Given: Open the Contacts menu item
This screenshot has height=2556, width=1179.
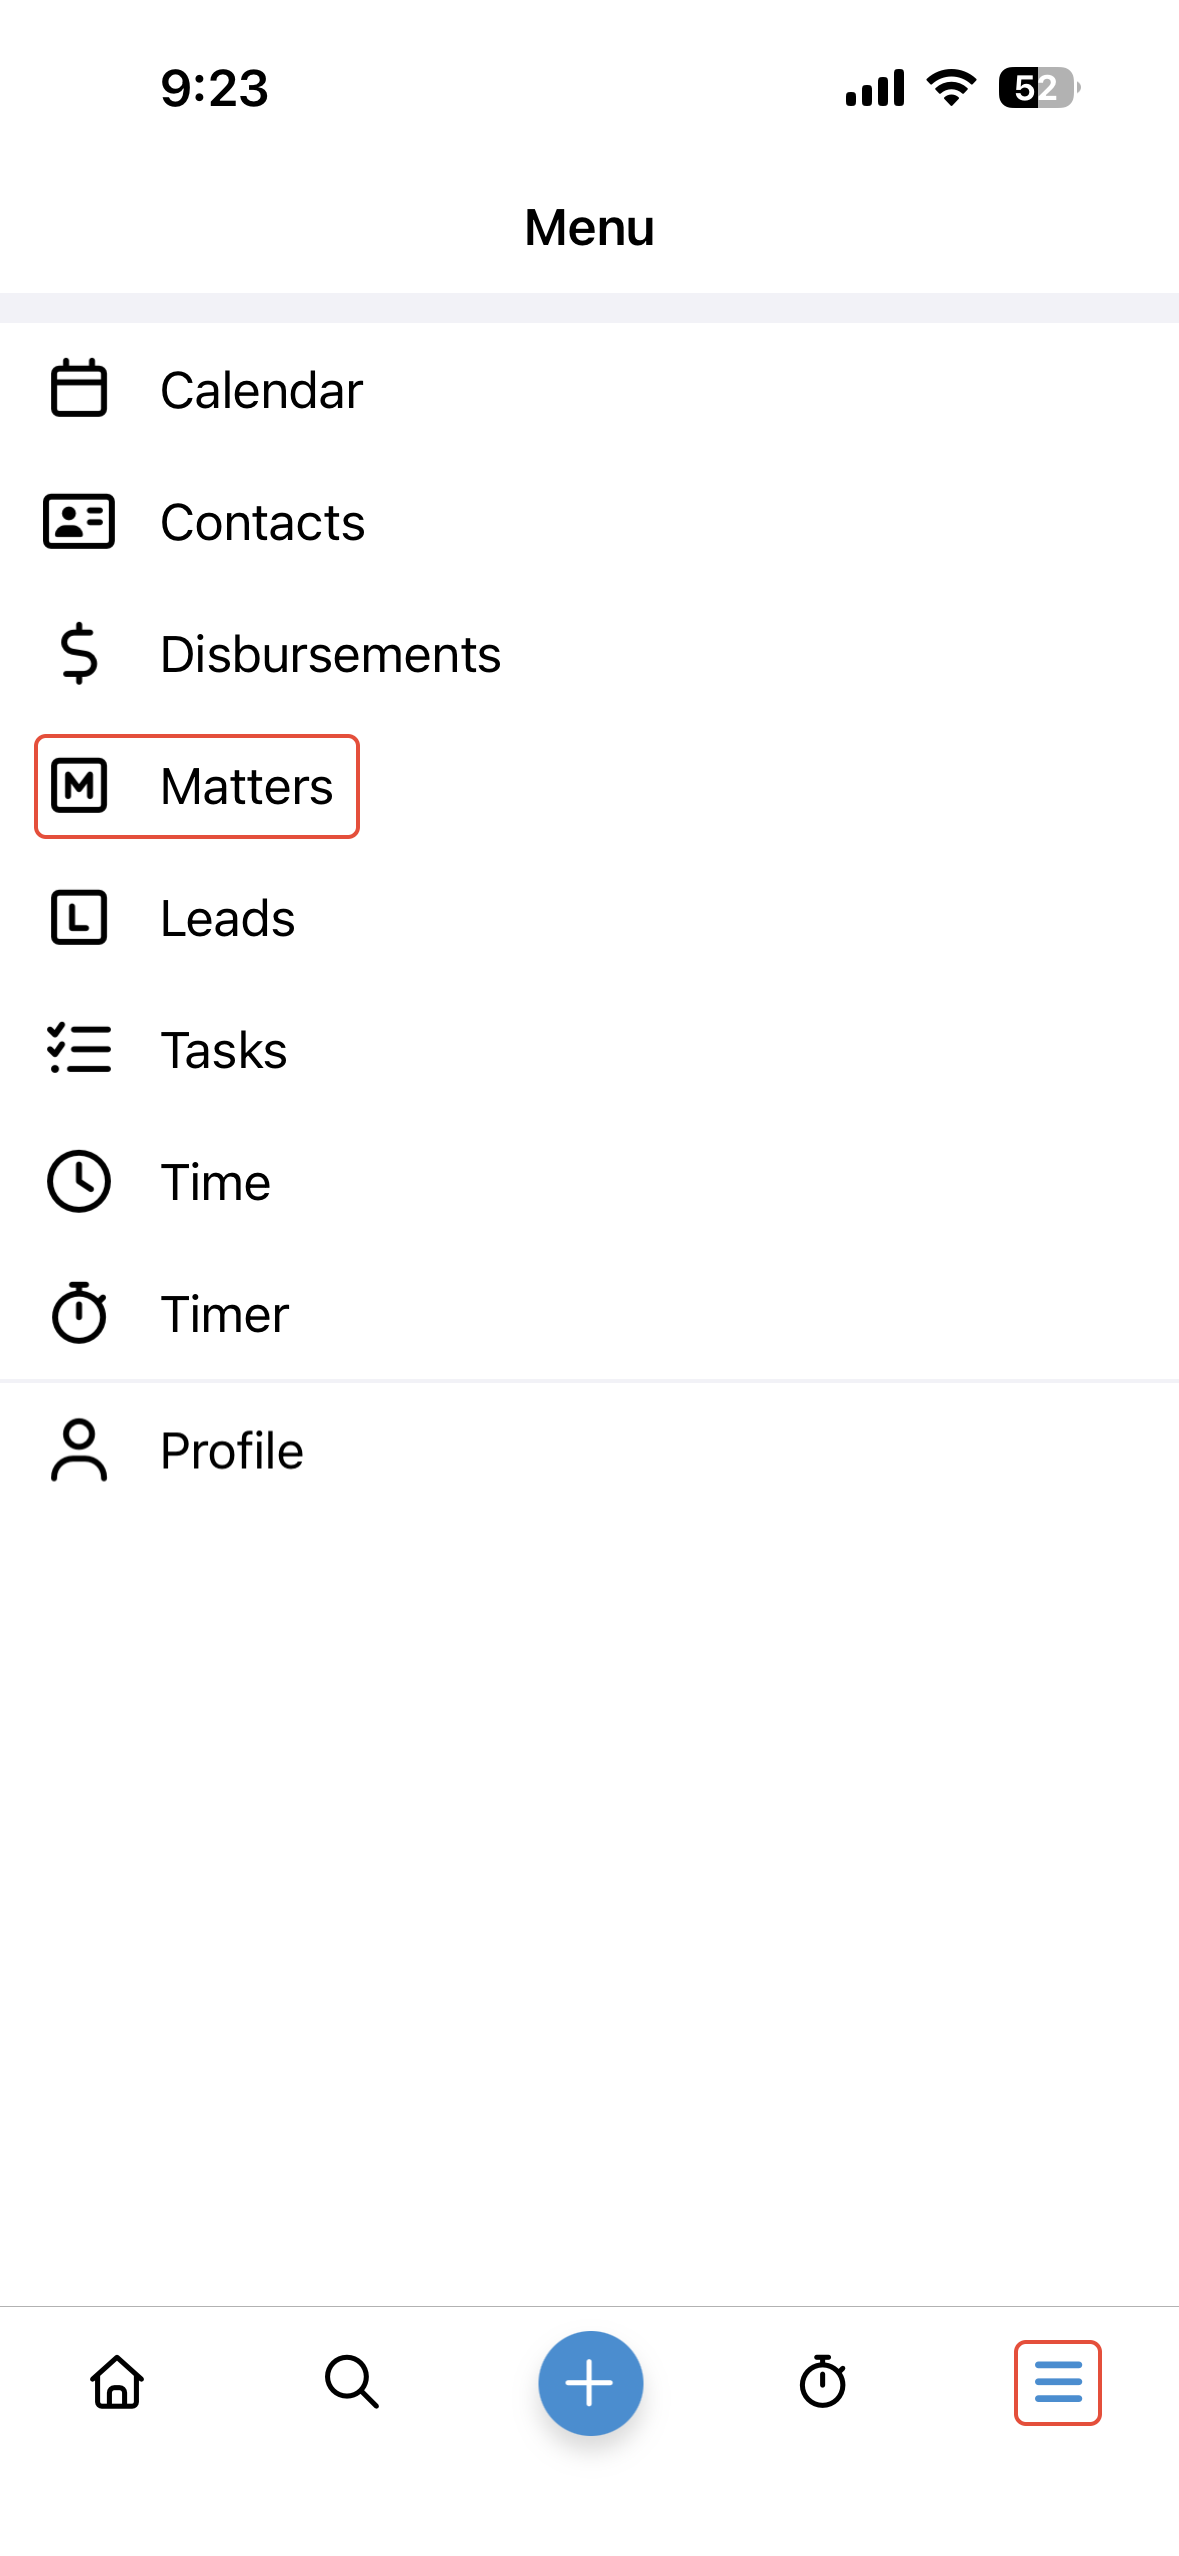Looking at the screenshot, I should 263,522.
